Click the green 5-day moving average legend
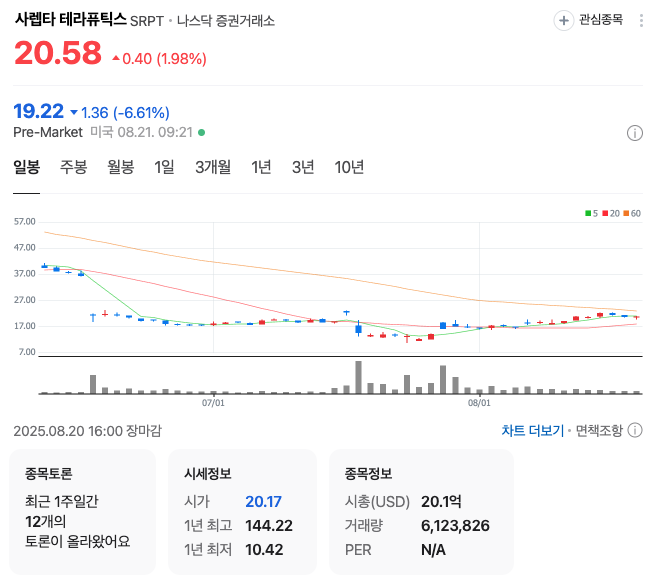The image size is (658, 588). pyautogui.click(x=591, y=213)
